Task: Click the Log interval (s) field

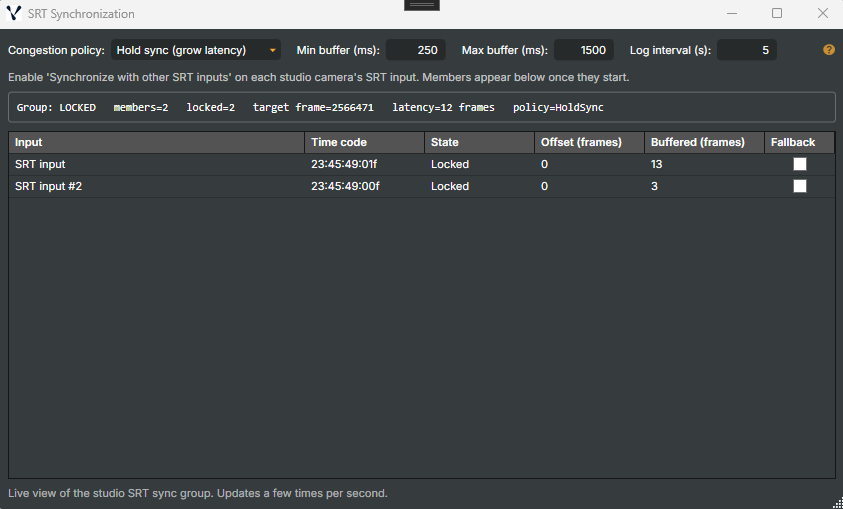Action: tap(747, 50)
